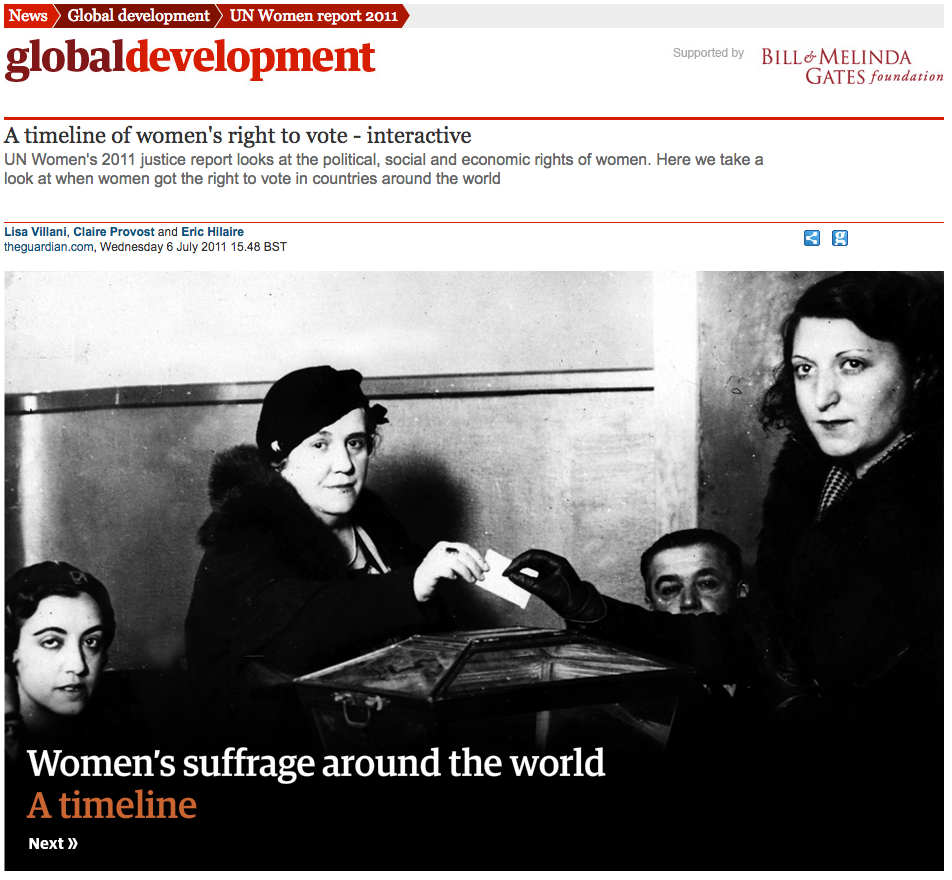
Task: Click 'A timeline' orange subtitle text
Action: 110,804
